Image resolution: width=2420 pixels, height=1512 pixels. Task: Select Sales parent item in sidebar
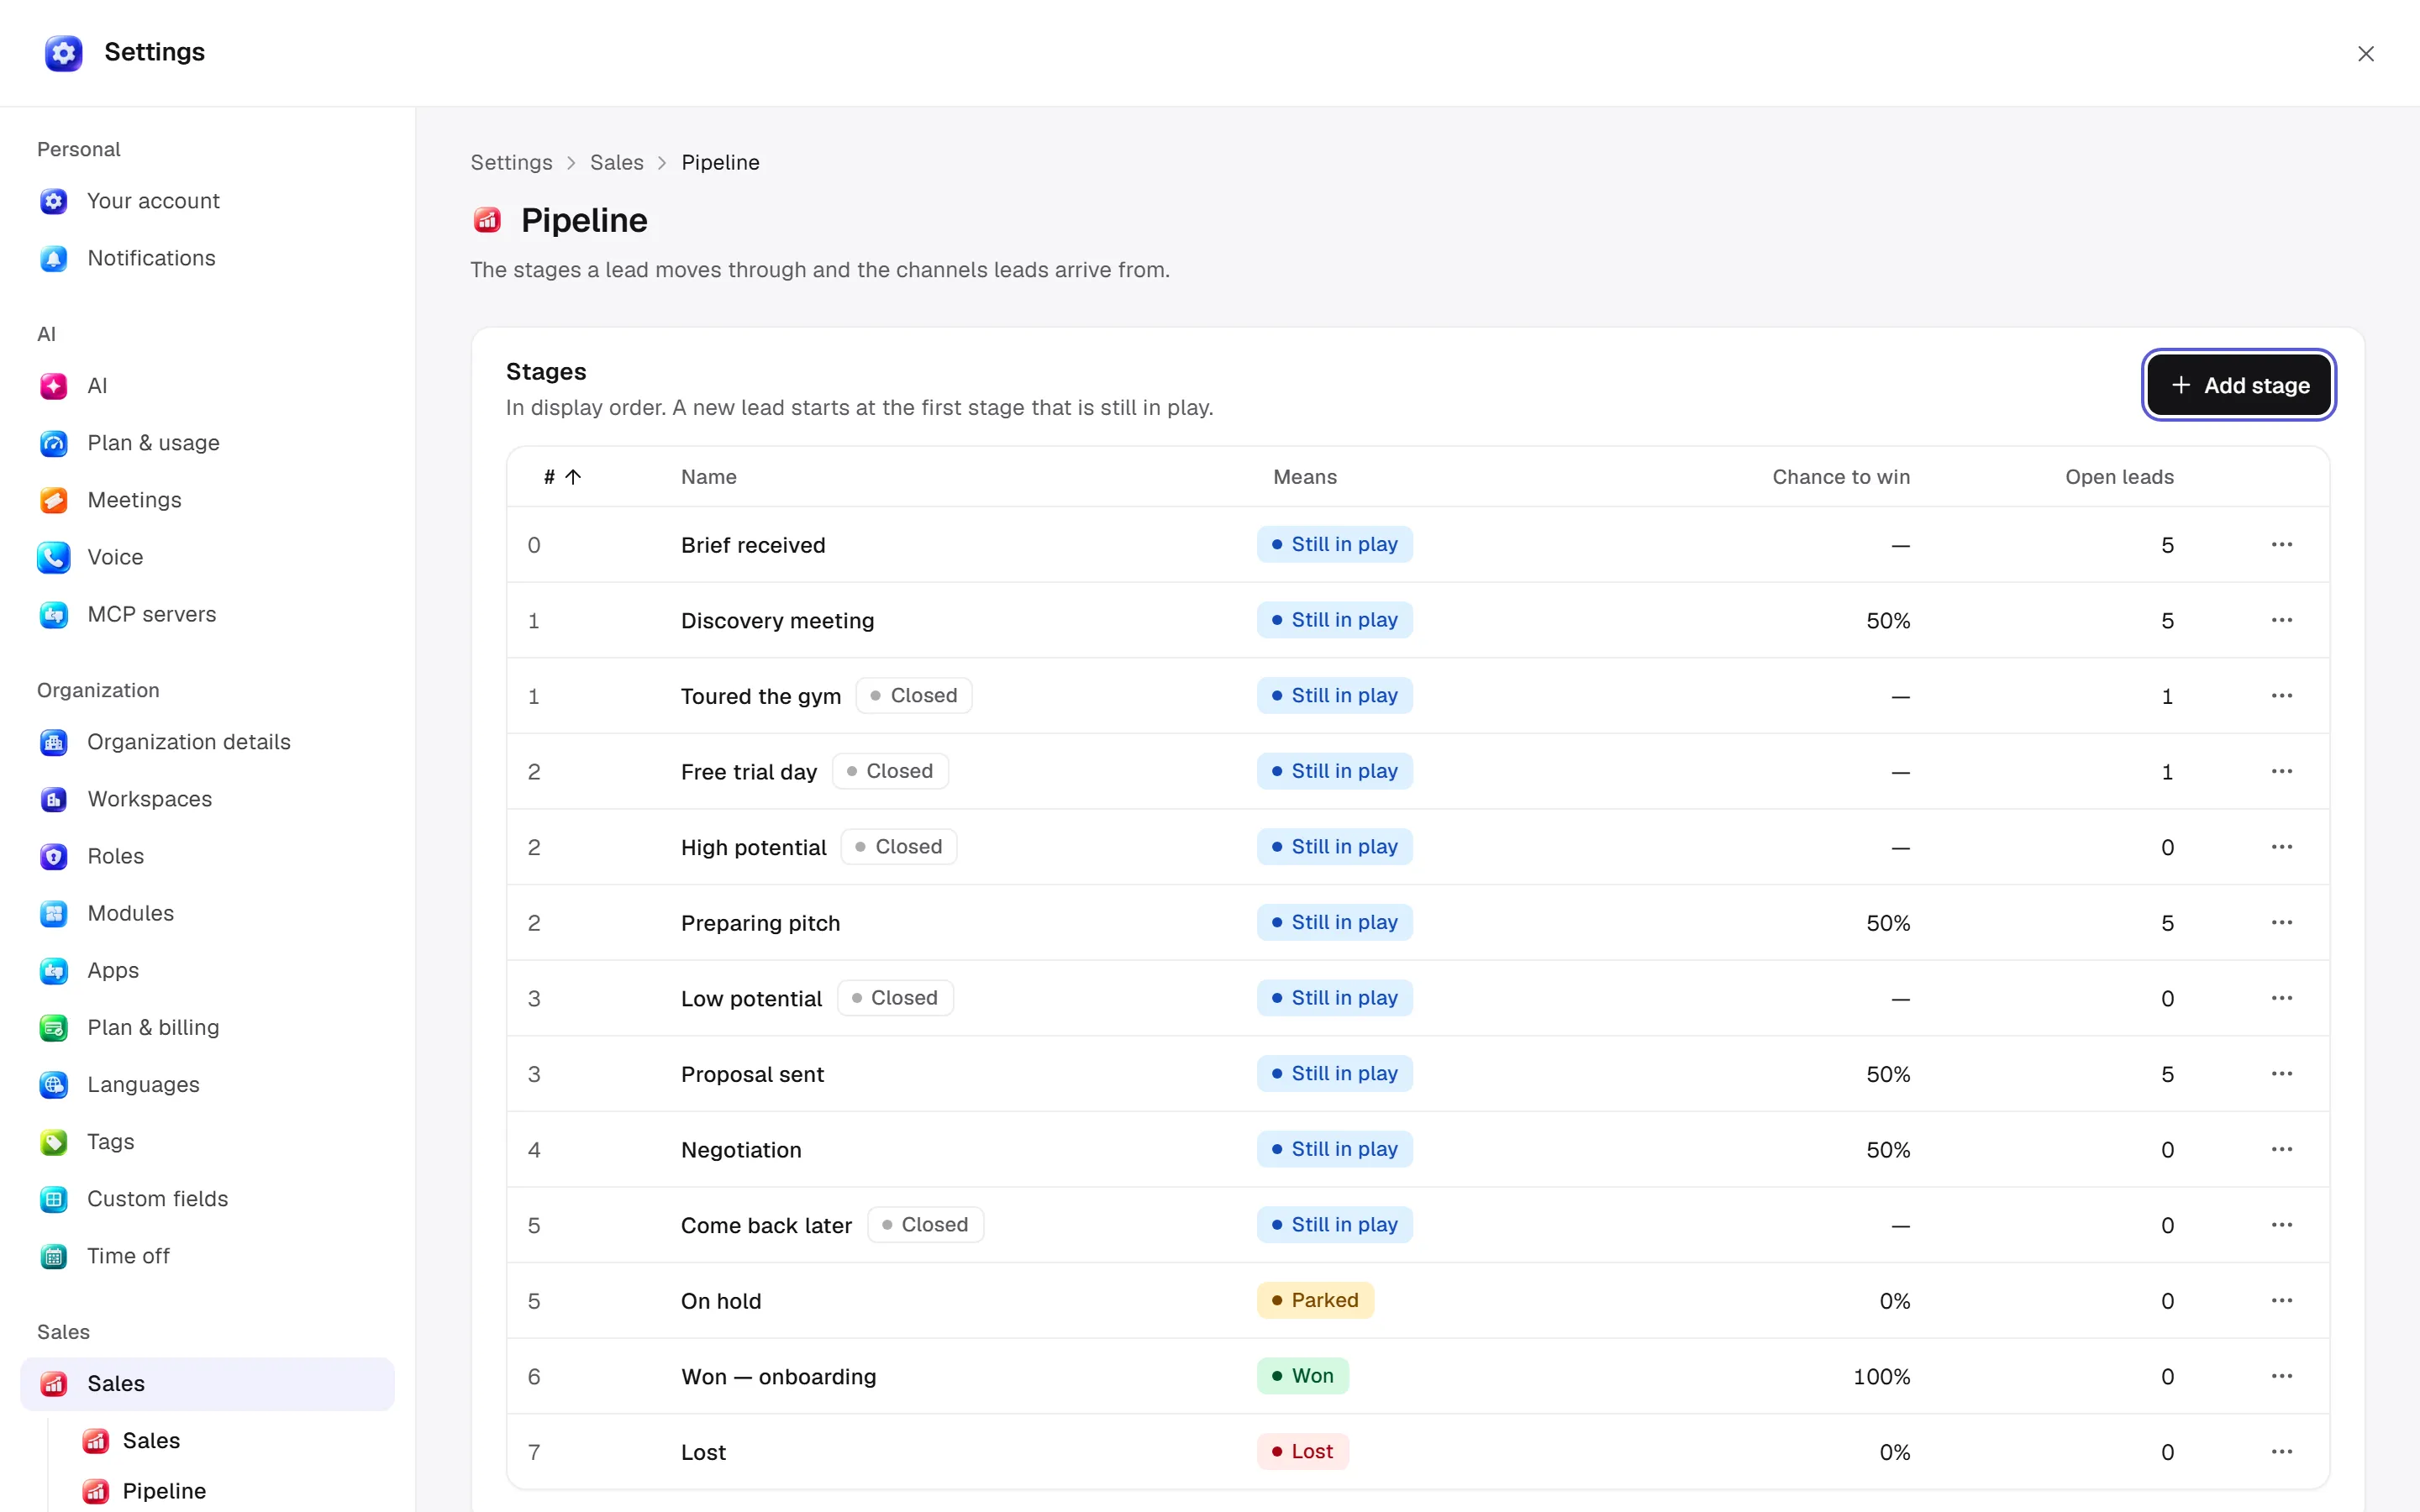click(207, 1383)
